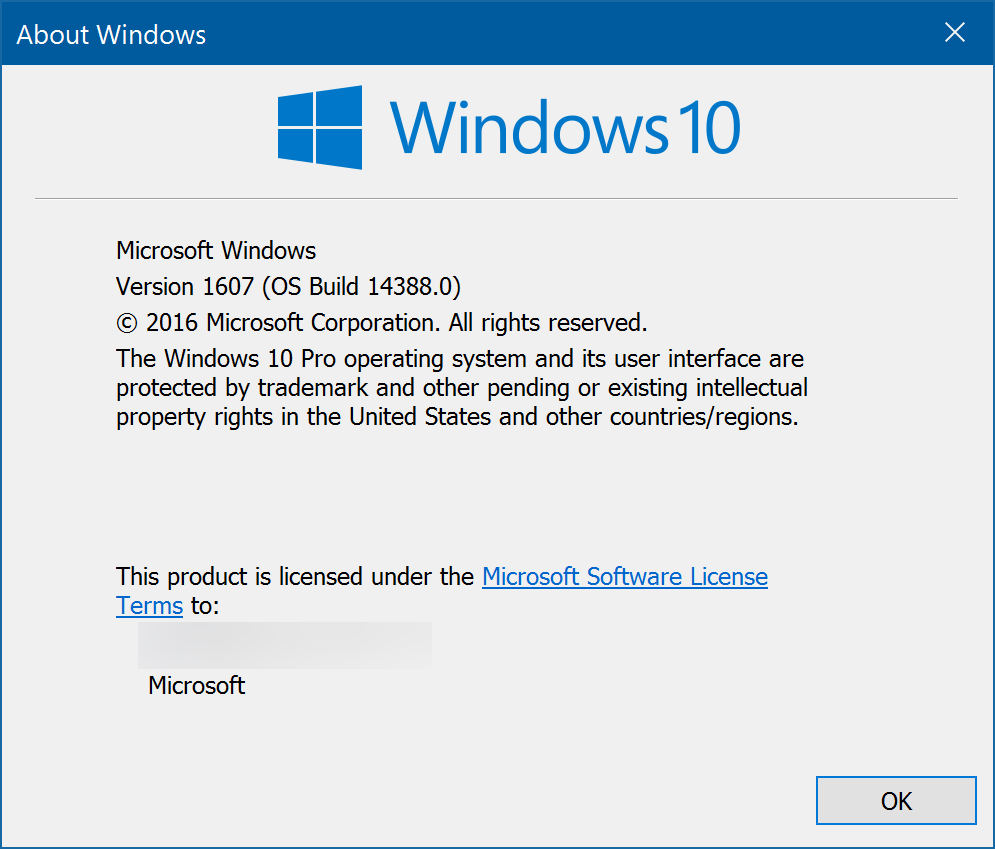Select the Microsoft Windows heading line
Image resolution: width=995 pixels, height=849 pixels.
click(216, 250)
